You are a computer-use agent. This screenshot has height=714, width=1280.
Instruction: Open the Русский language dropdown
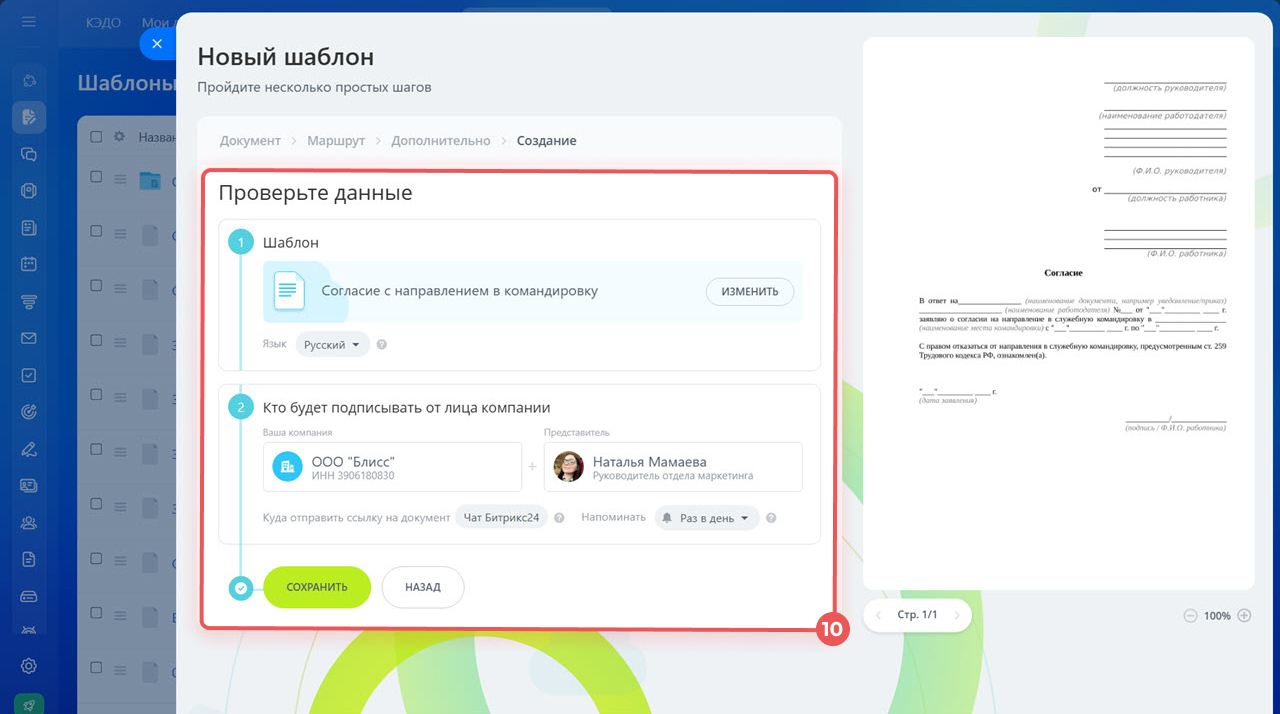click(x=332, y=345)
